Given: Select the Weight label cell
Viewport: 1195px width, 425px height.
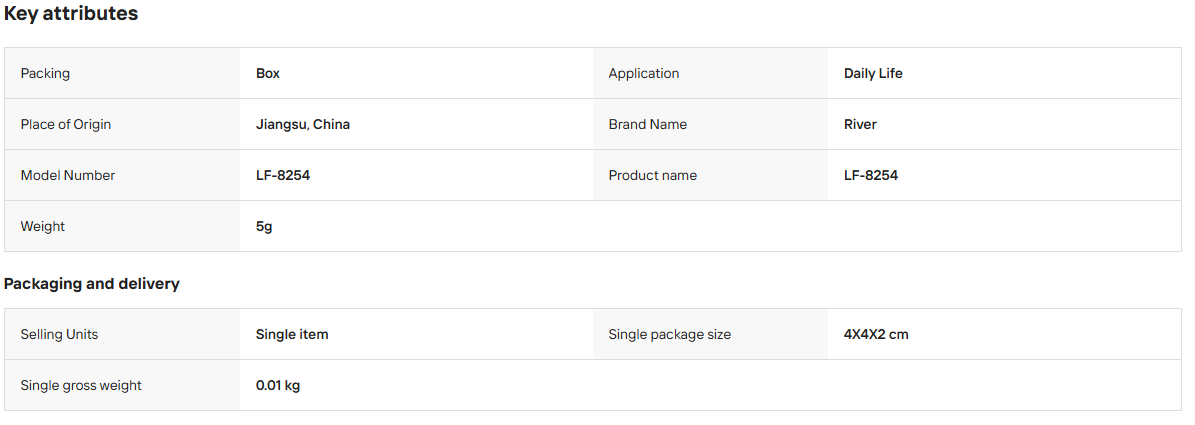Looking at the screenshot, I should pyautogui.click(x=122, y=226).
